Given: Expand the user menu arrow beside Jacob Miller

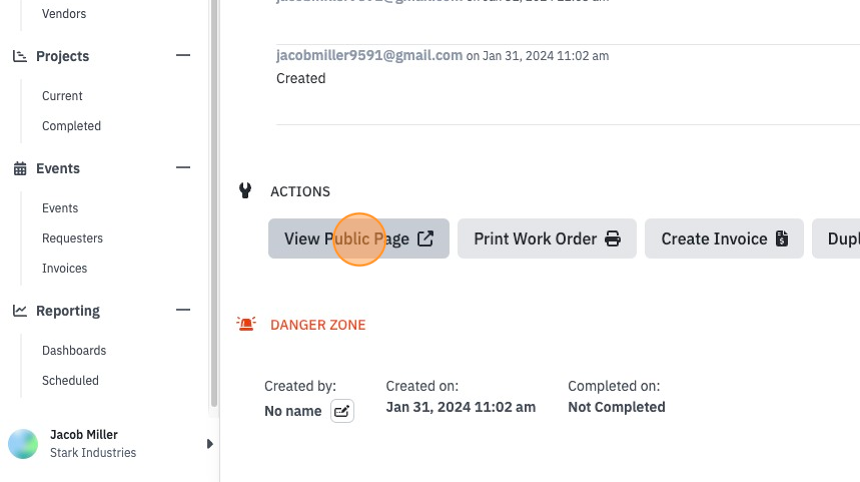Looking at the screenshot, I should (x=210, y=444).
